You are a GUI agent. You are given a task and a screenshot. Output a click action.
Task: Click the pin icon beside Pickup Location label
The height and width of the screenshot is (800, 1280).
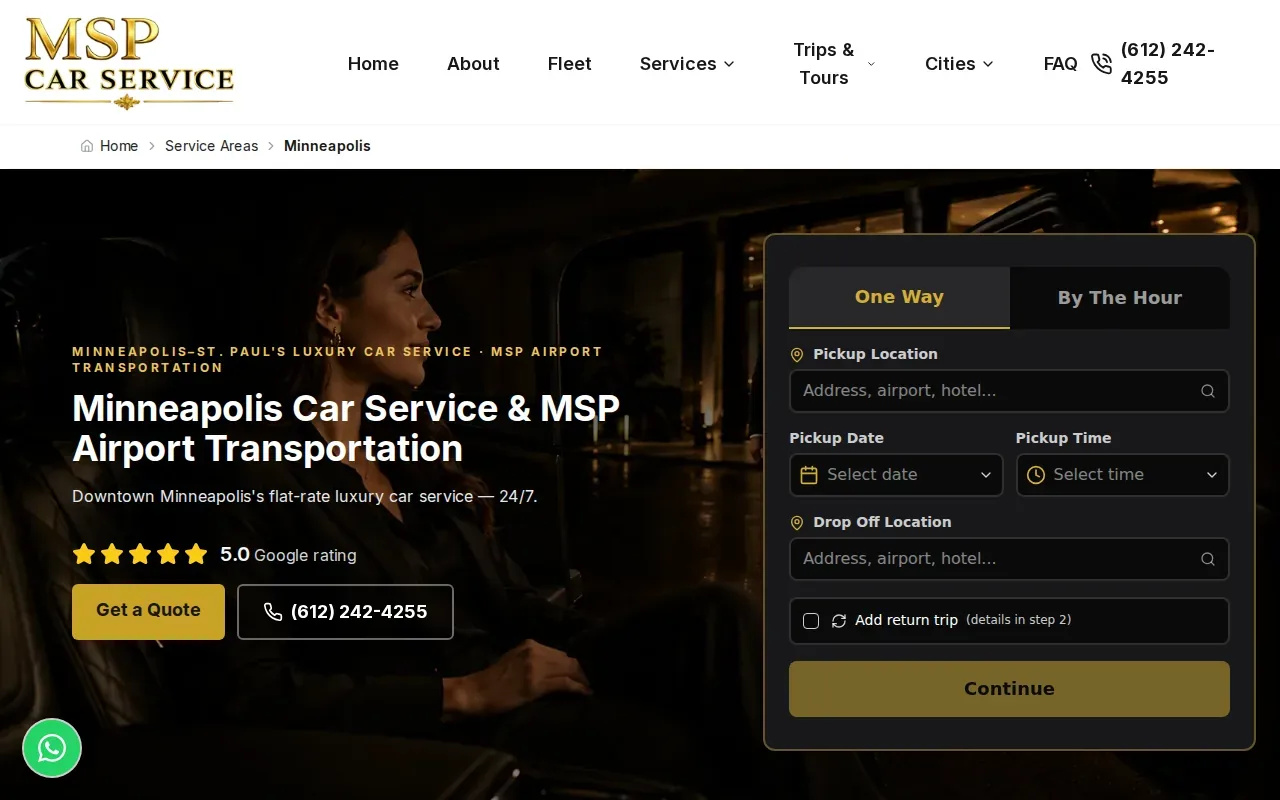click(x=797, y=355)
